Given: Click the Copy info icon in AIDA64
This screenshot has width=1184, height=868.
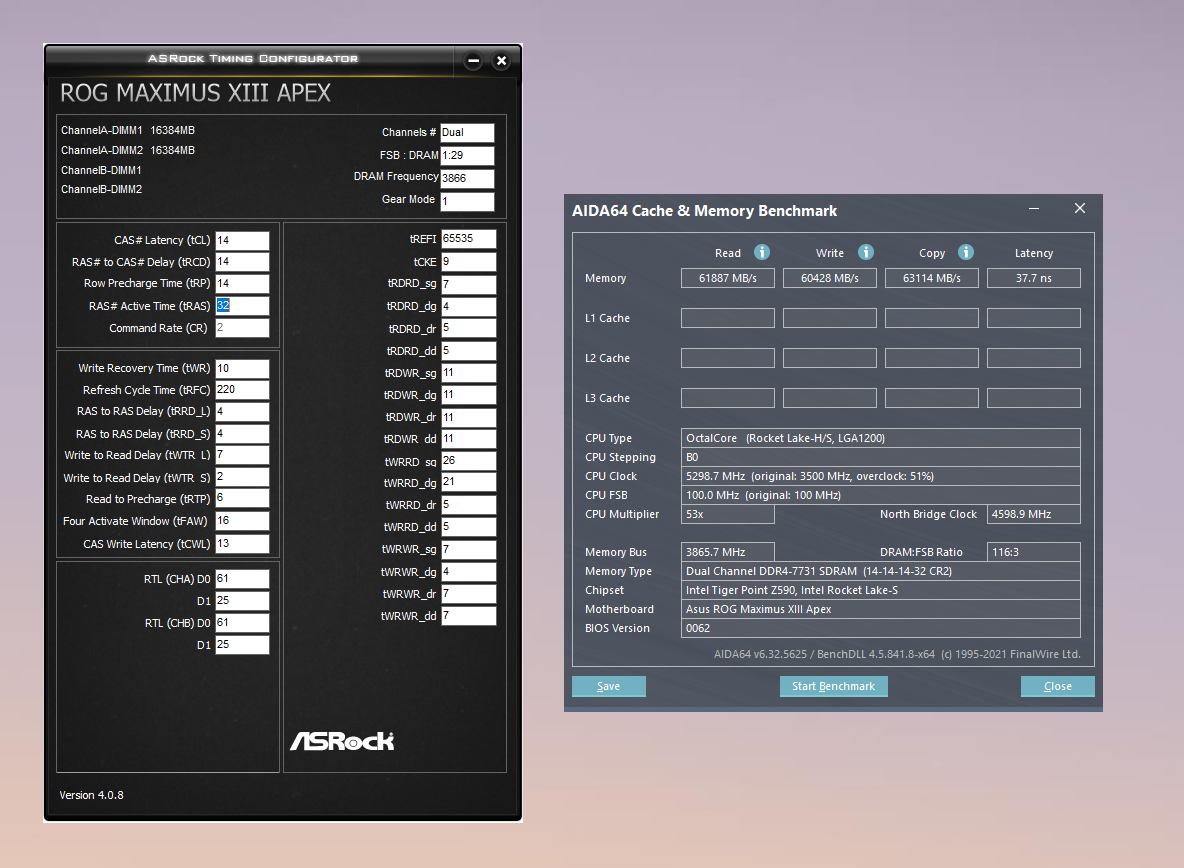Looking at the screenshot, I should [966, 252].
